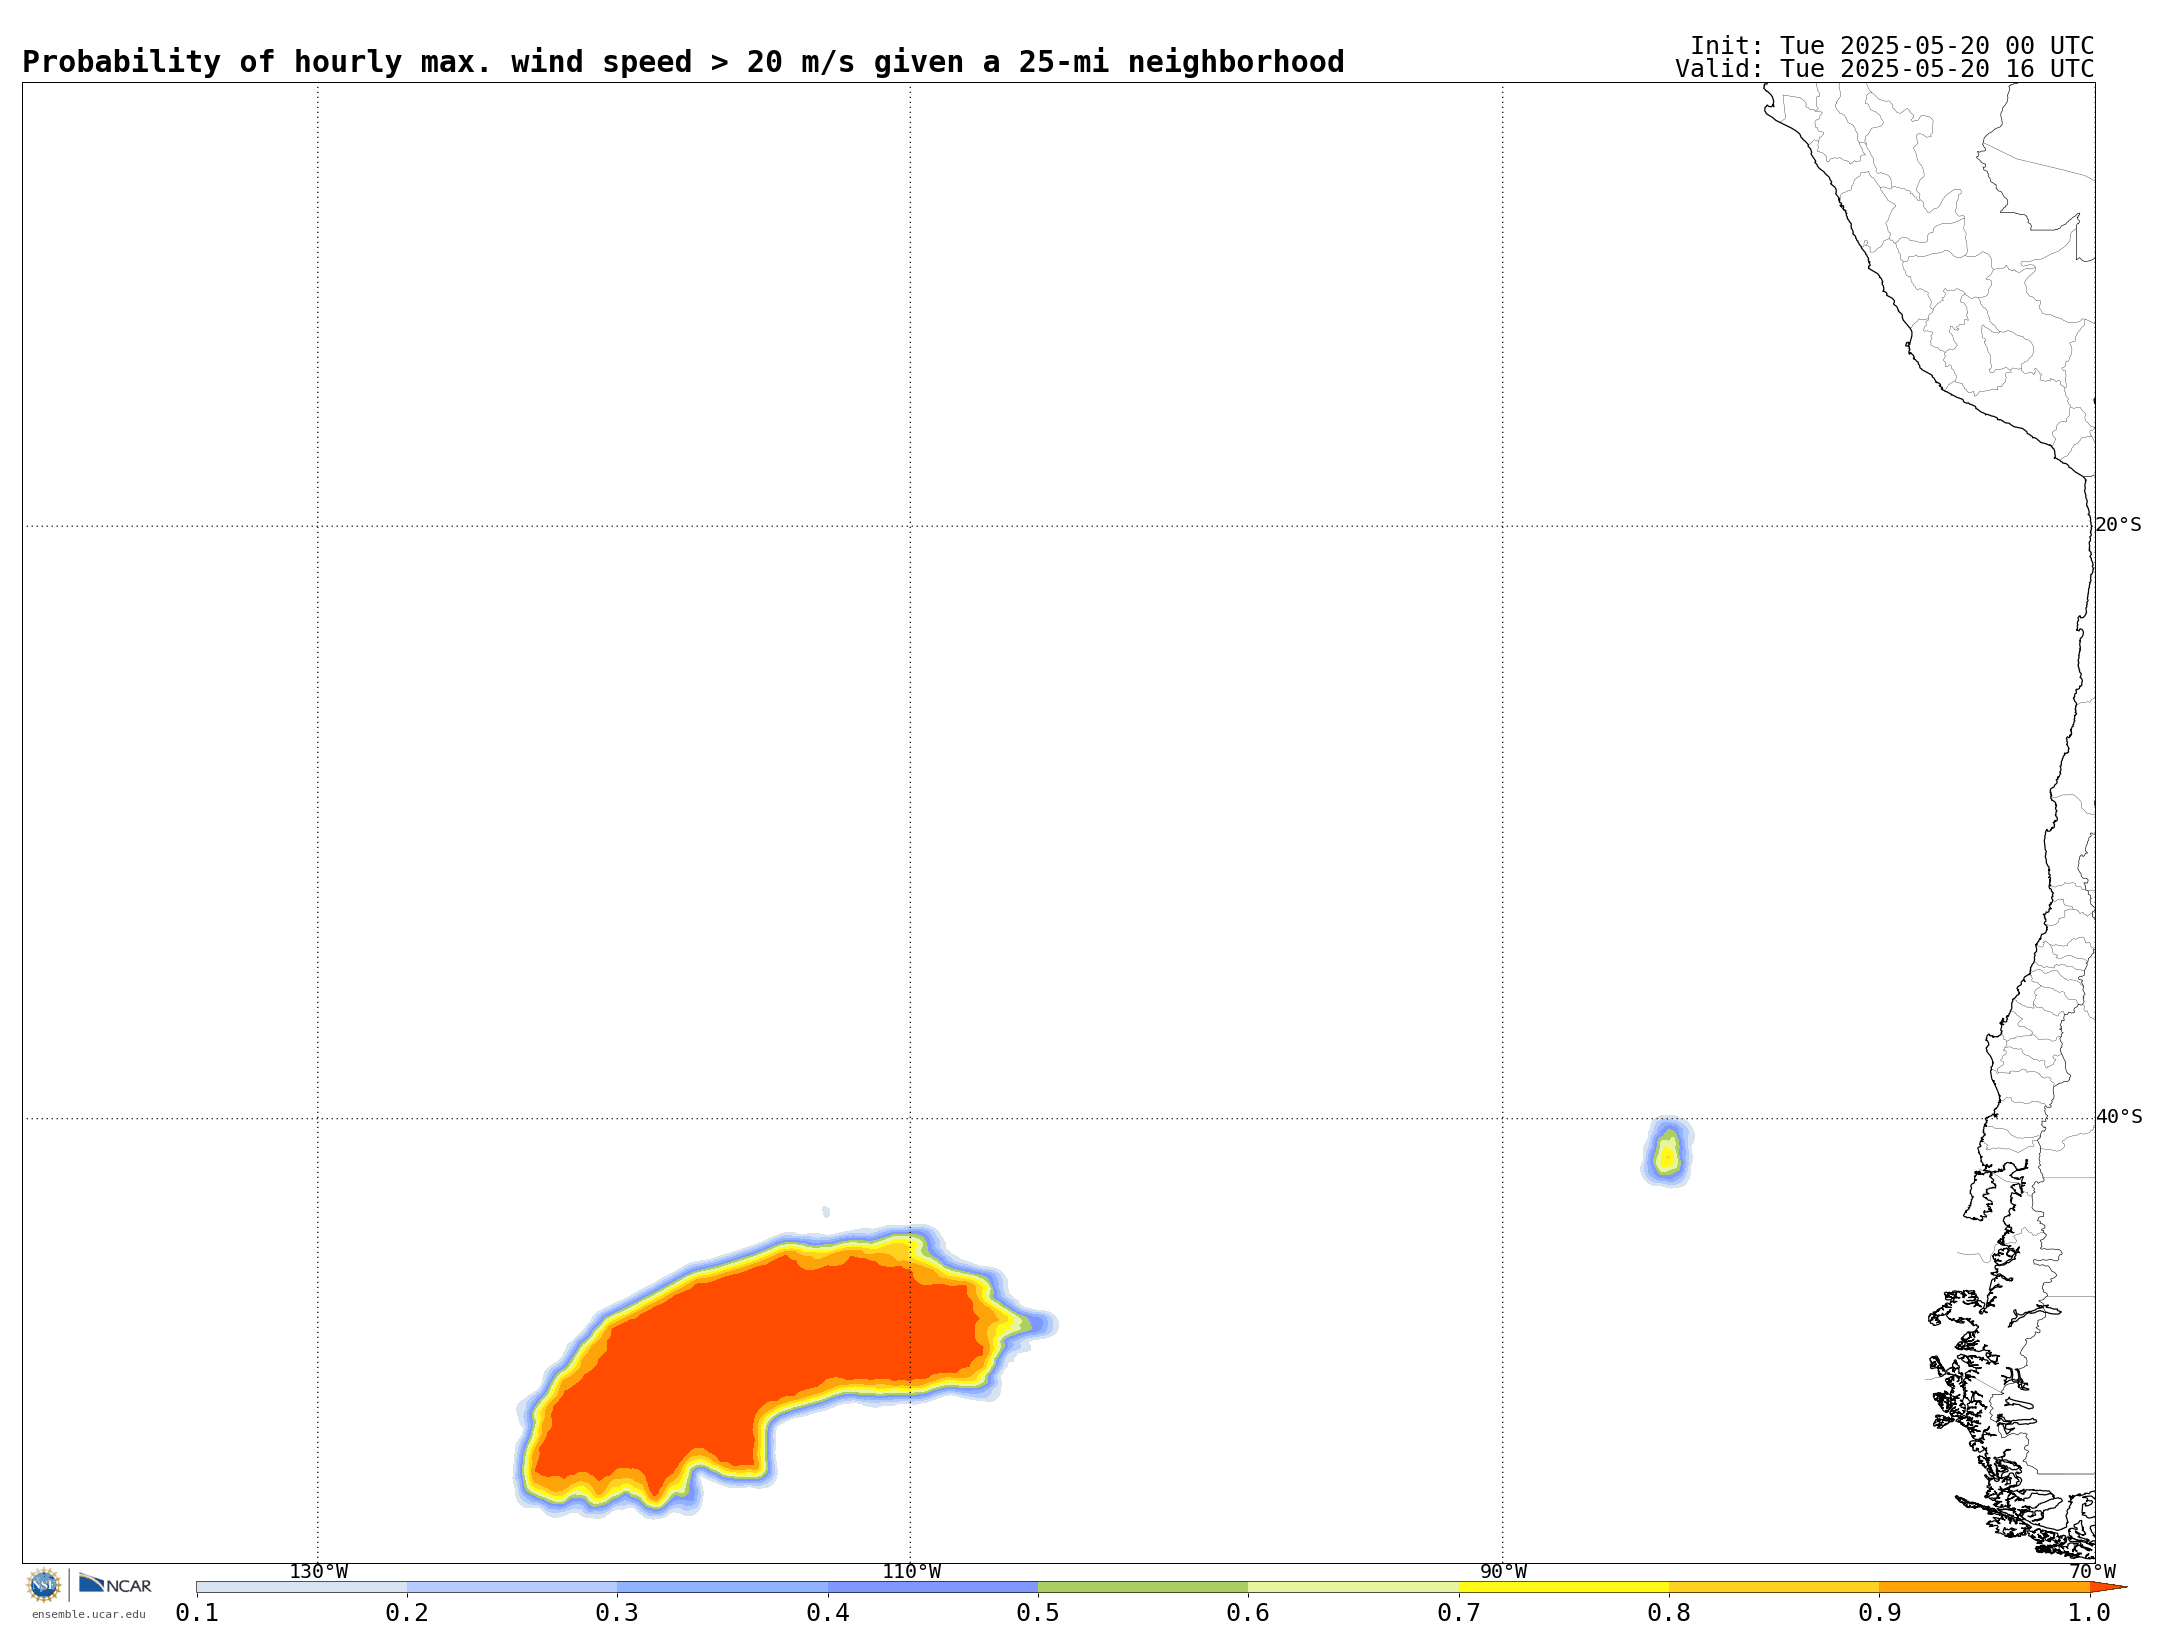2160x1626 pixels.
Task: Click the NCAR logo
Action: 115,1584
